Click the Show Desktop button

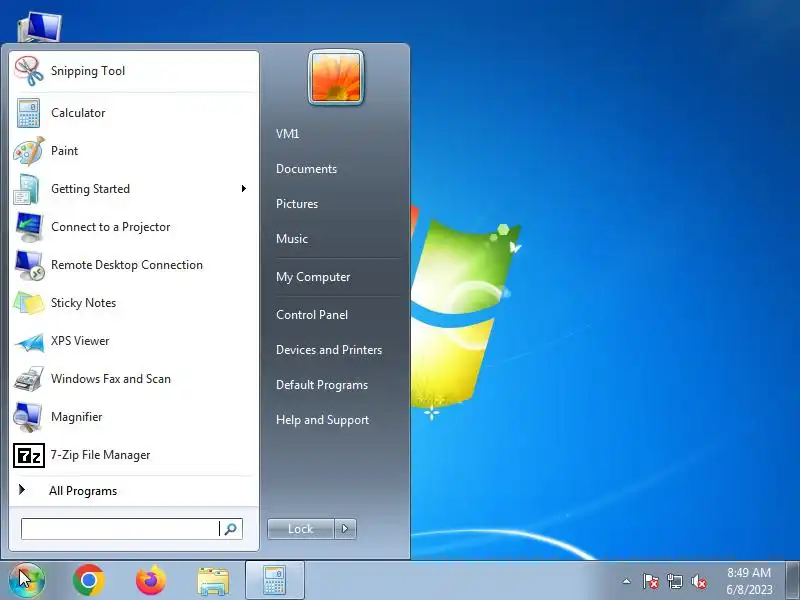click(x=792, y=581)
